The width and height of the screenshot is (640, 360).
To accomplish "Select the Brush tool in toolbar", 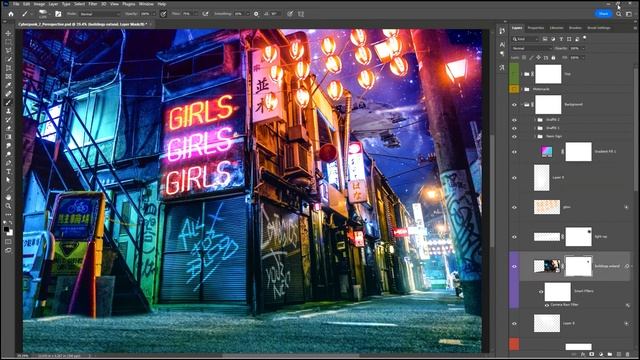I will pos(8,102).
